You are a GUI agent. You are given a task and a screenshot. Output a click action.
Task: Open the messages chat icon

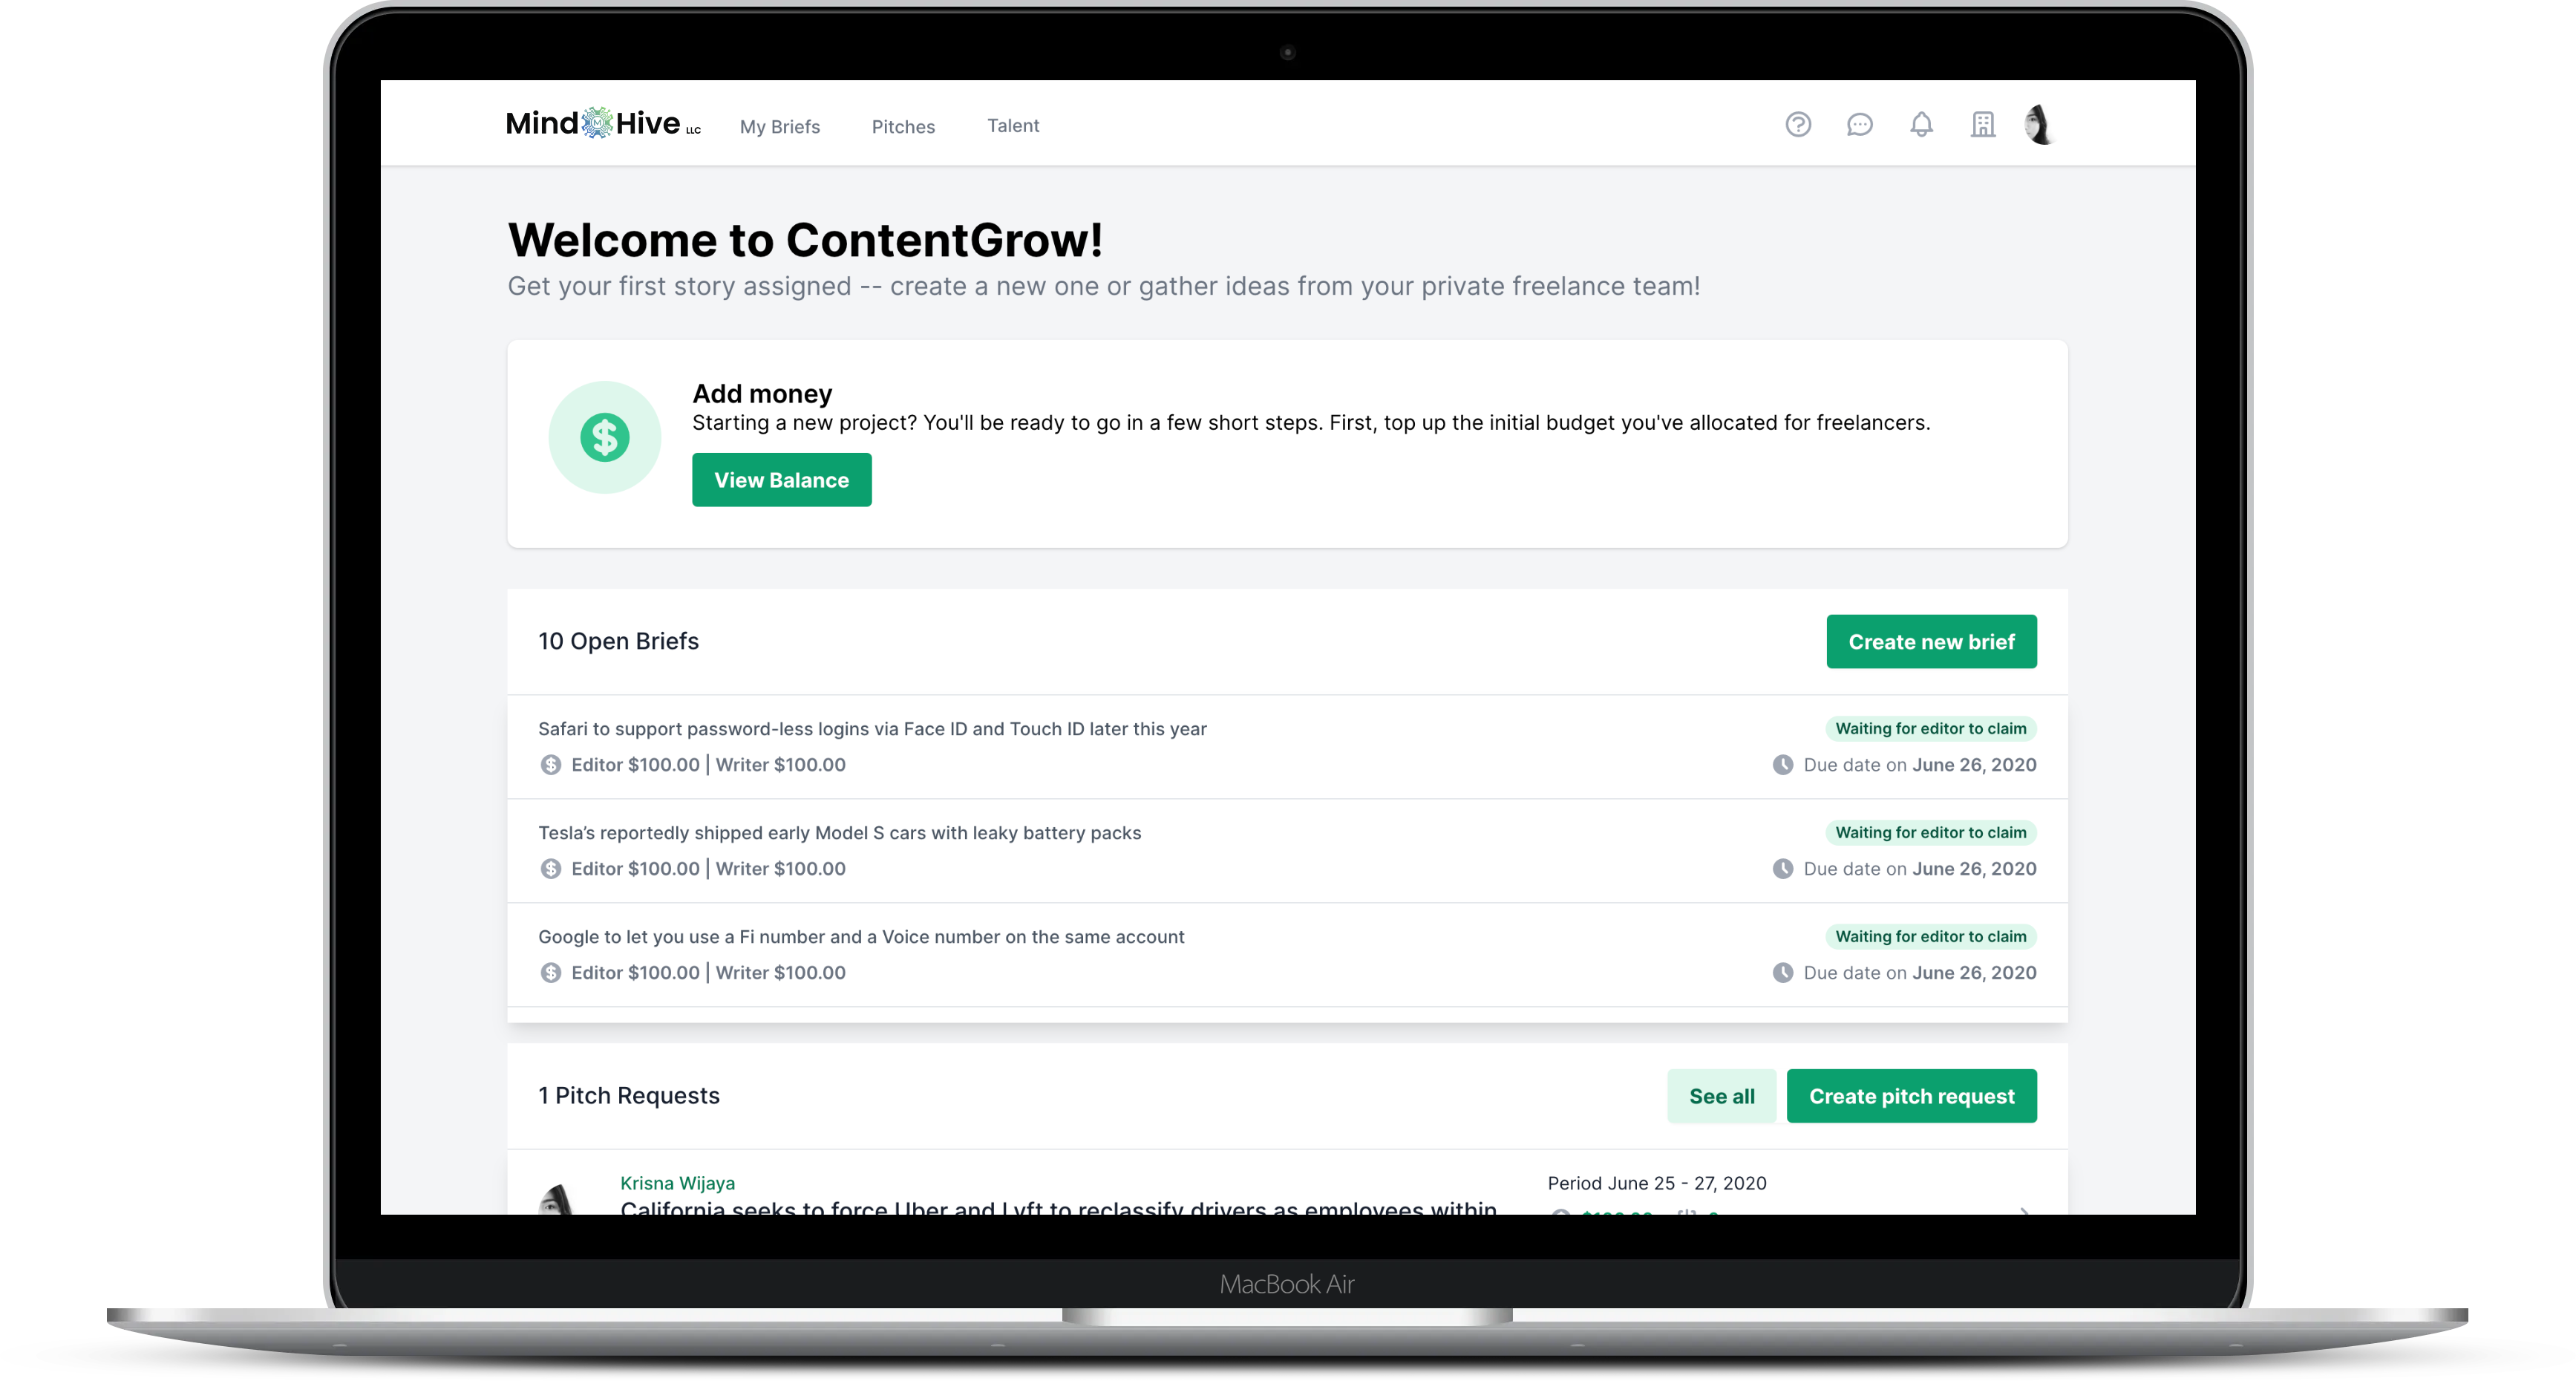point(1859,125)
